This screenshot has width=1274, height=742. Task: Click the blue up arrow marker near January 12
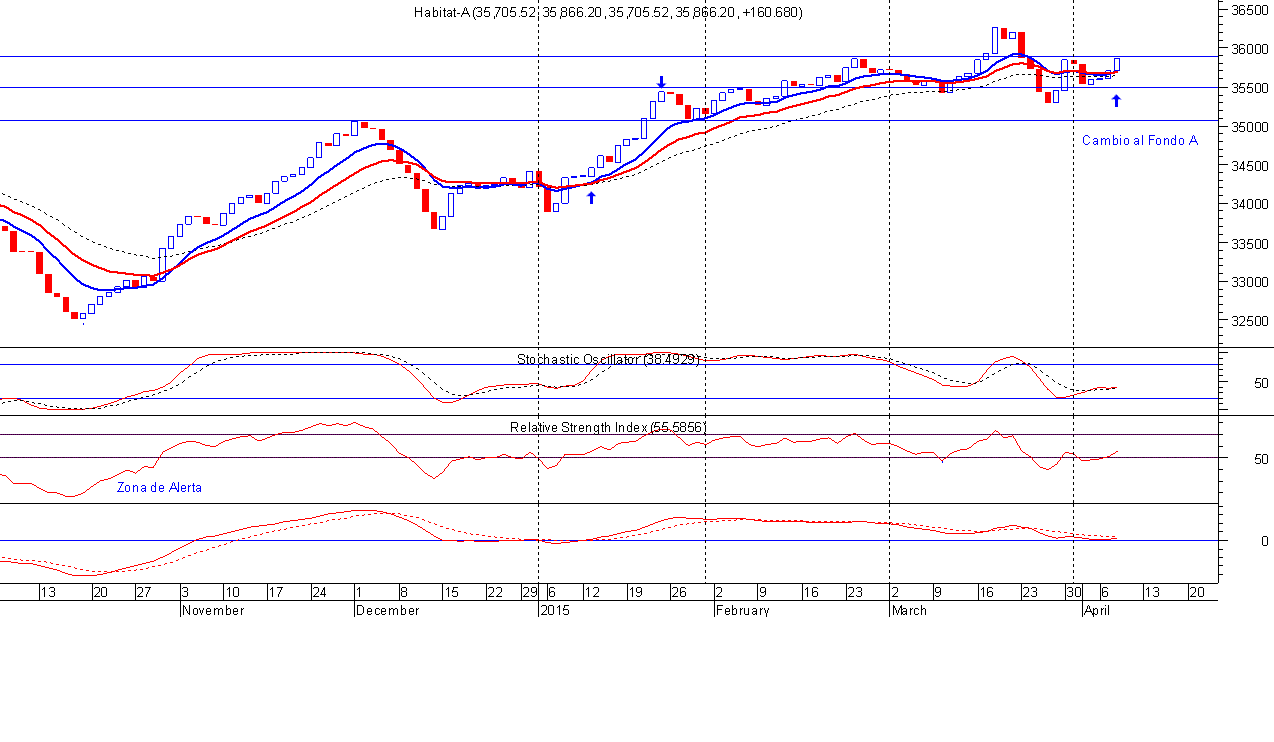coord(591,198)
